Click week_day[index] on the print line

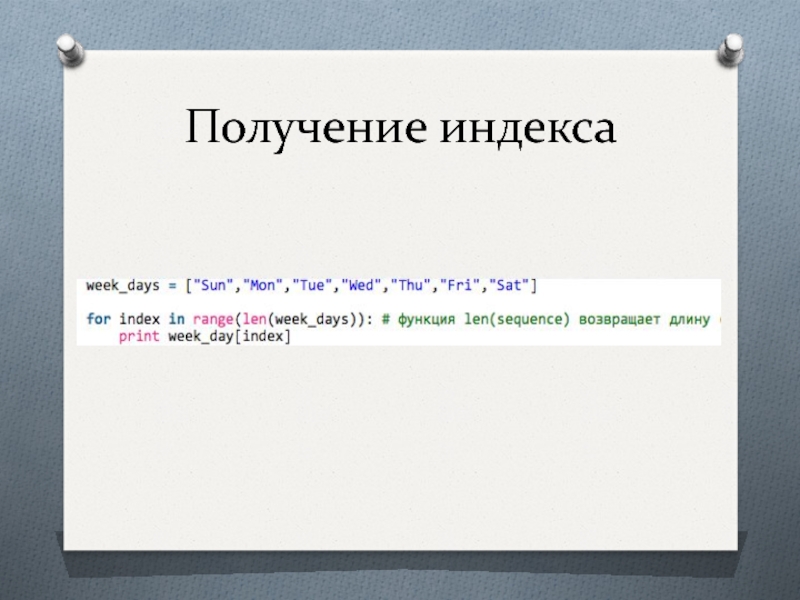click(229, 337)
